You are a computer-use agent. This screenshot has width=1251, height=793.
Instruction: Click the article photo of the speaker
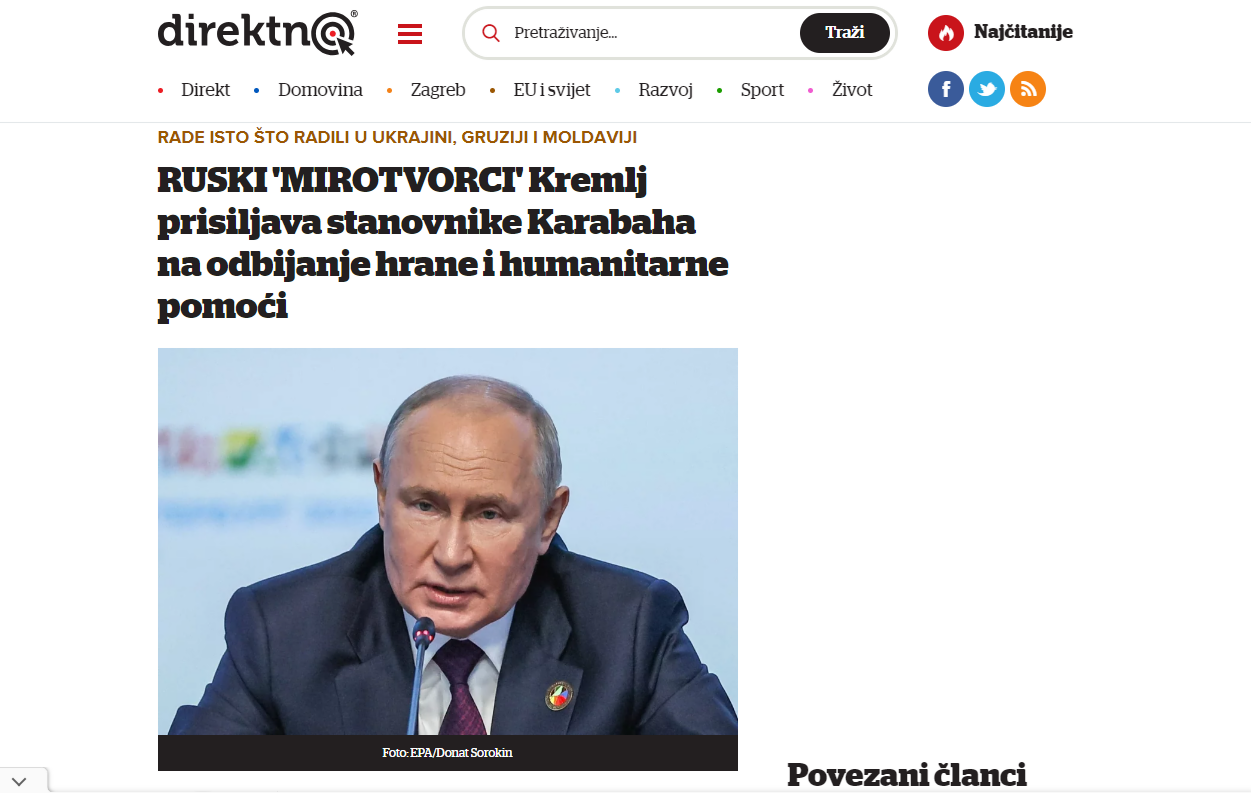(x=448, y=541)
